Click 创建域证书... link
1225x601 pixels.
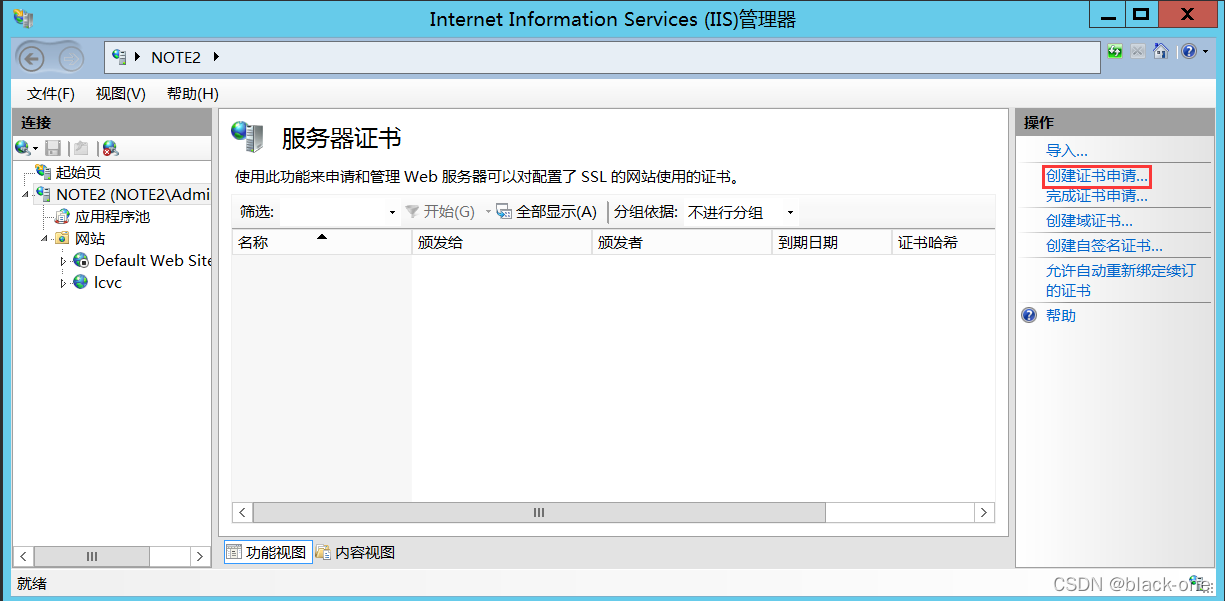pos(1089,220)
